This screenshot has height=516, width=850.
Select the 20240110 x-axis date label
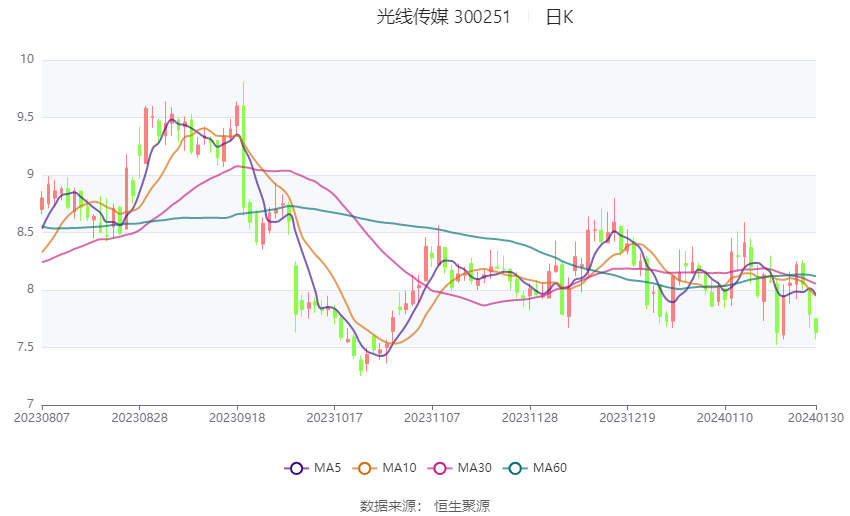[x=725, y=418]
